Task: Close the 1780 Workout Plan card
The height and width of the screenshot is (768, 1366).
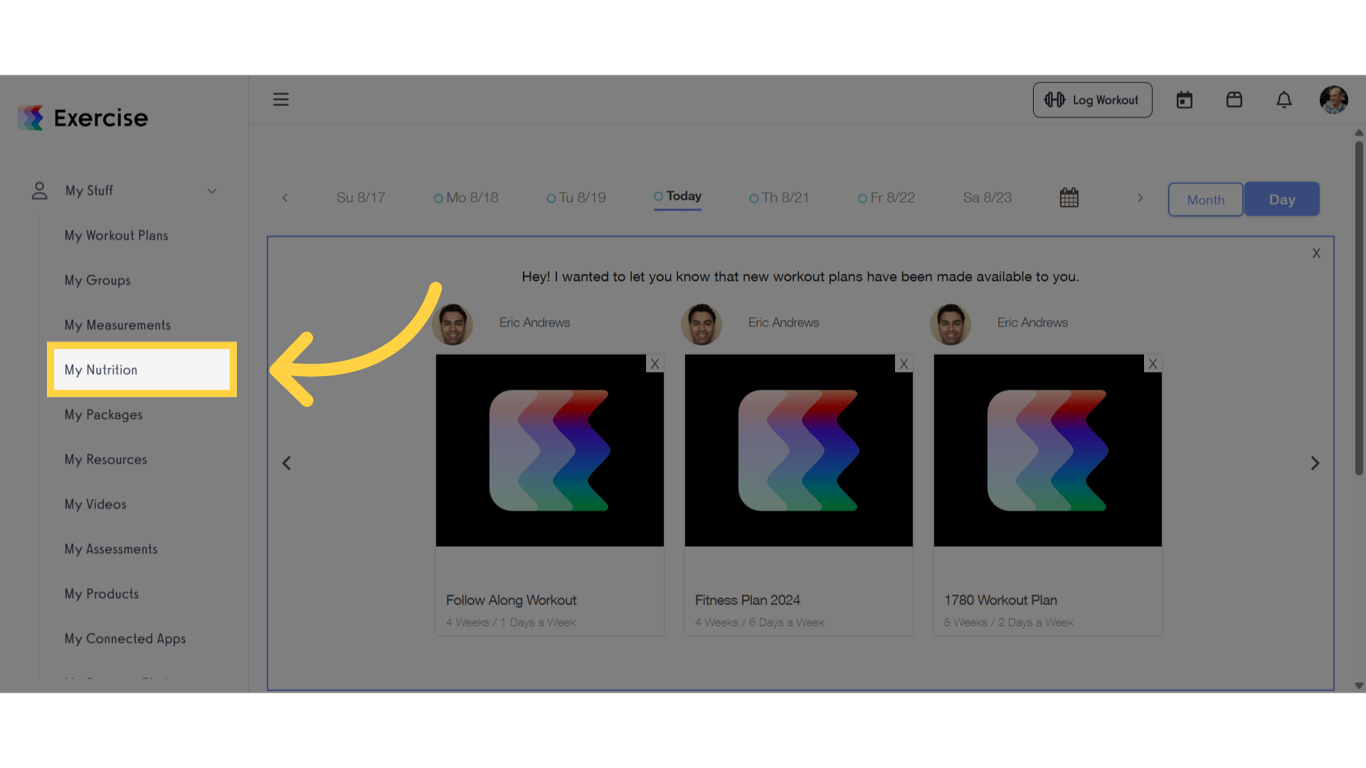Action: click(x=1153, y=364)
